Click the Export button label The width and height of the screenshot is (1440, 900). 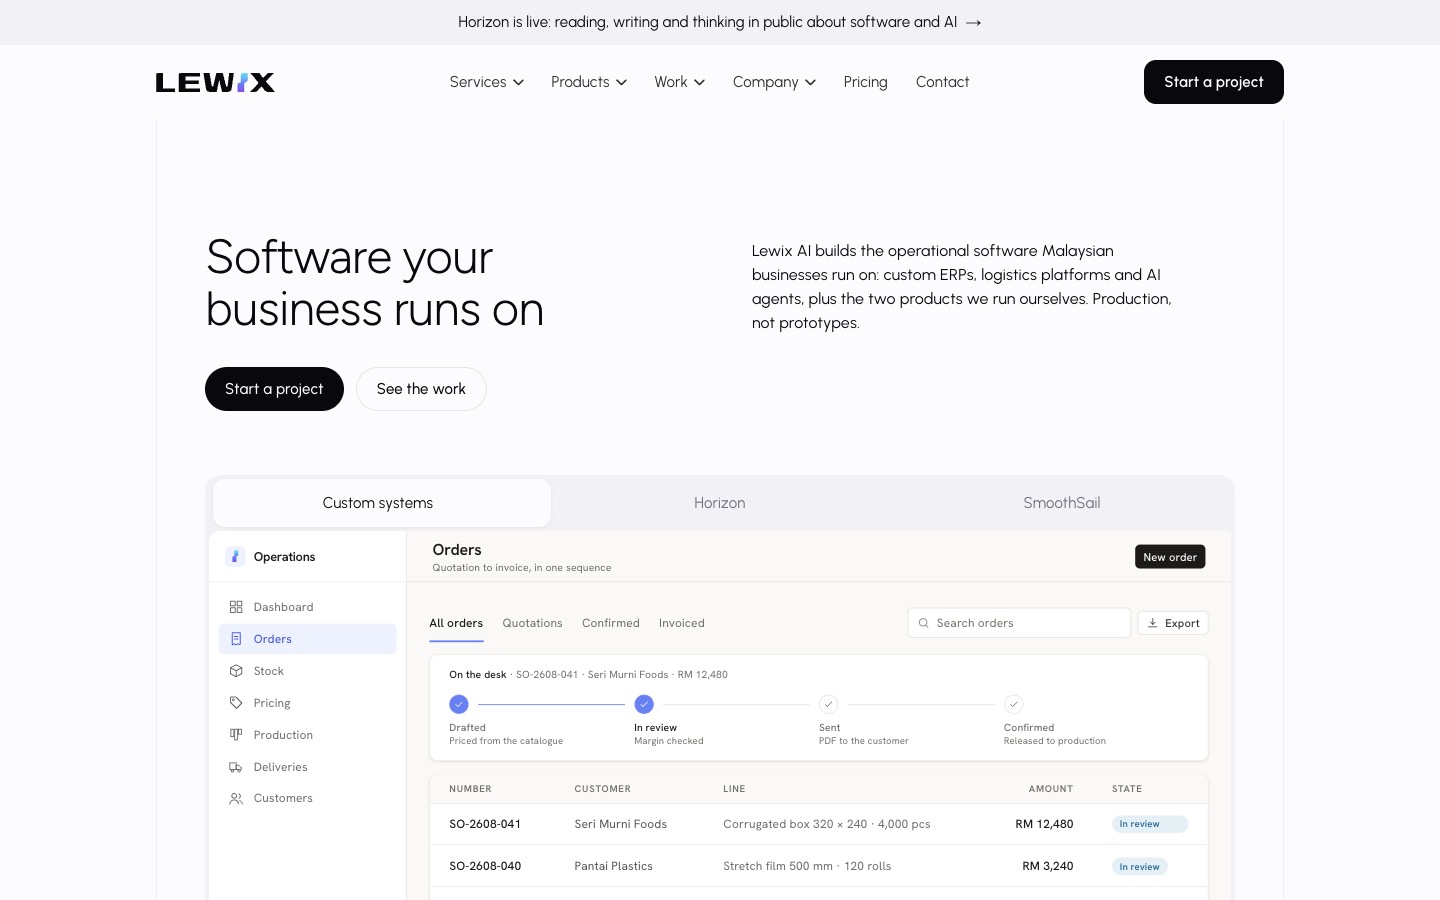[x=1182, y=623]
